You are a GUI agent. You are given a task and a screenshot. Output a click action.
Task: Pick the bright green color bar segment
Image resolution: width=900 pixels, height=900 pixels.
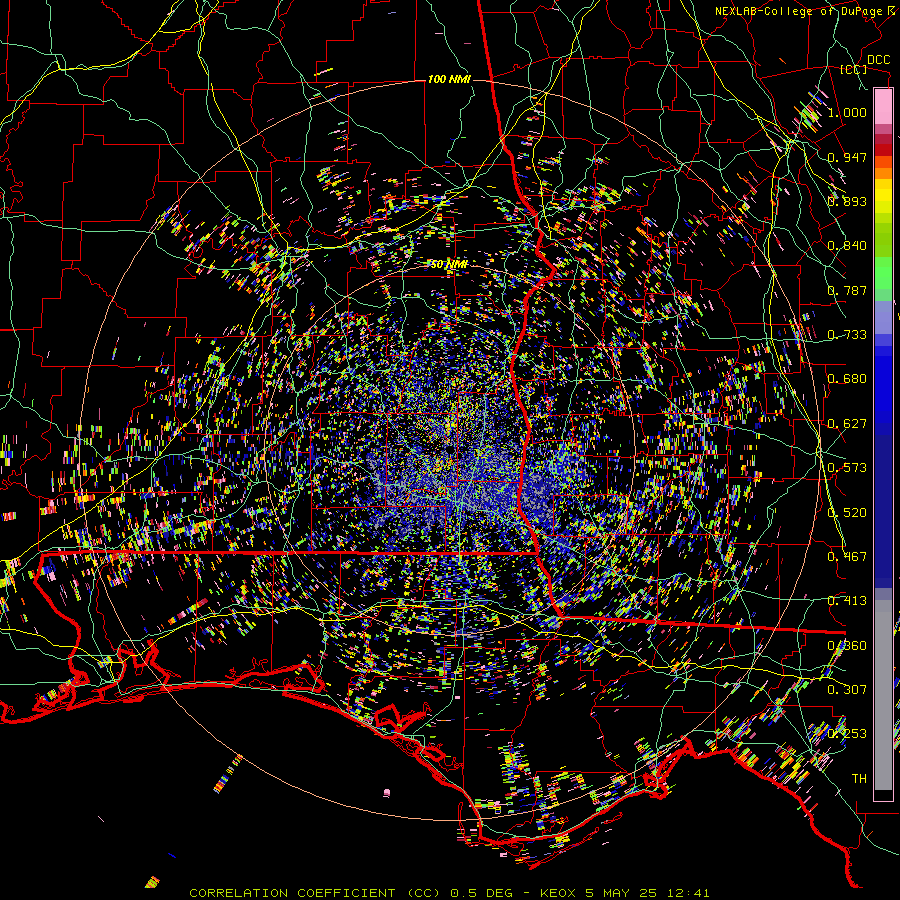pyautogui.click(x=883, y=273)
